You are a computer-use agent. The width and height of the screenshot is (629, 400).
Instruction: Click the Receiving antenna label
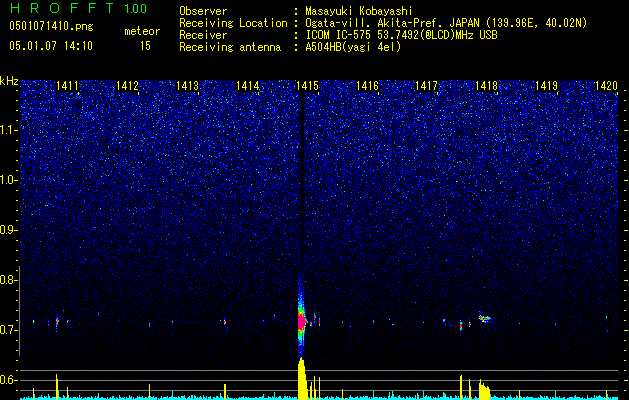pos(230,47)
